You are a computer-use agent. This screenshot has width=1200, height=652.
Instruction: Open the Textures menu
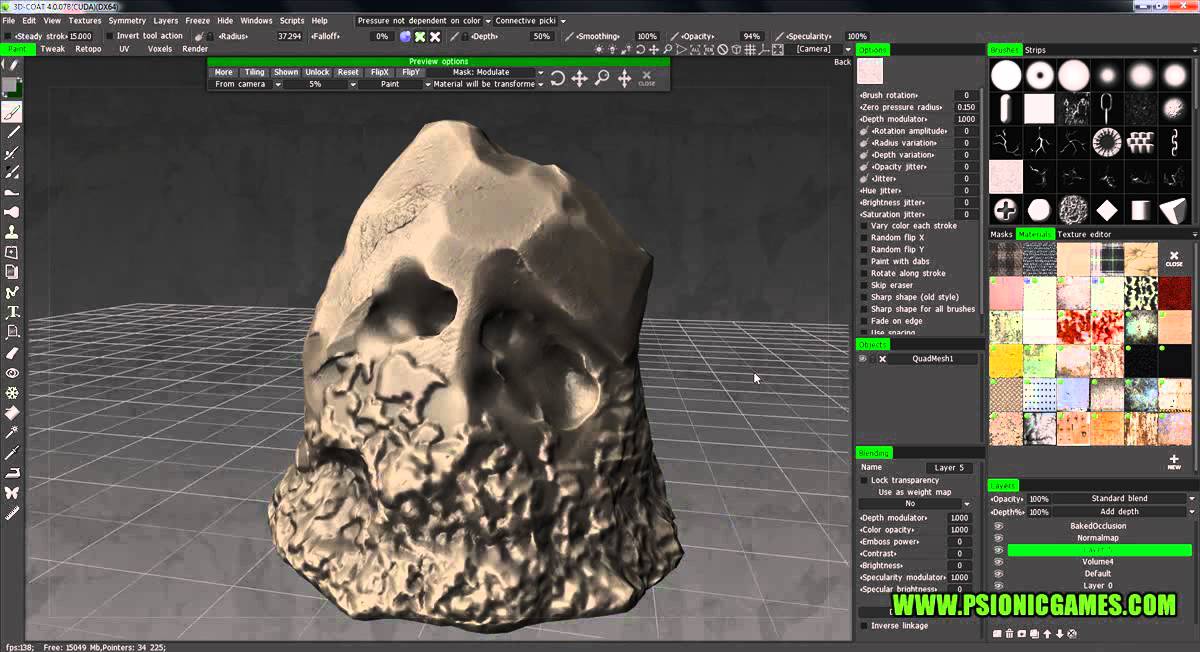[x=85, y=20]
